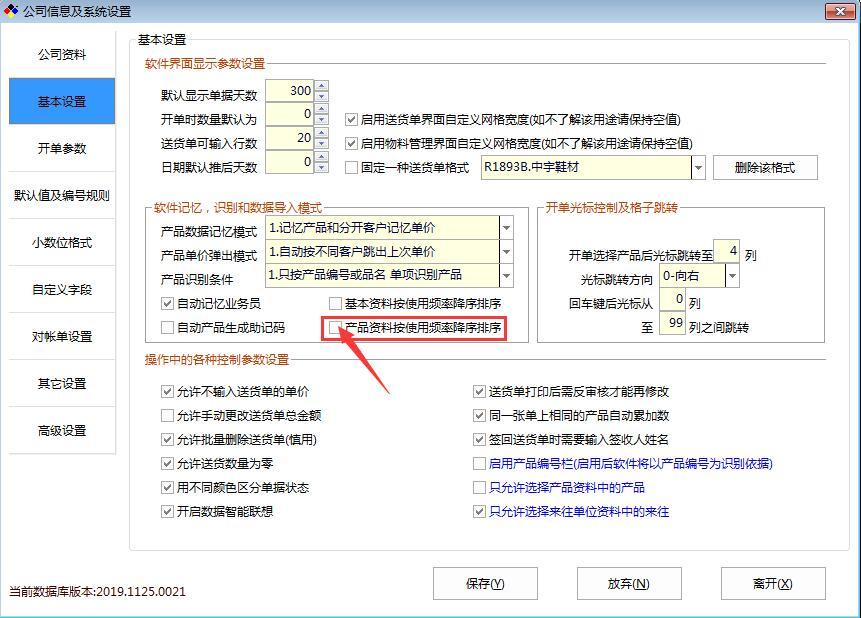Switch to the 开单参数 tab
Image resolution: width=861 pixels, height=618 pixels.
coord(62,148)
